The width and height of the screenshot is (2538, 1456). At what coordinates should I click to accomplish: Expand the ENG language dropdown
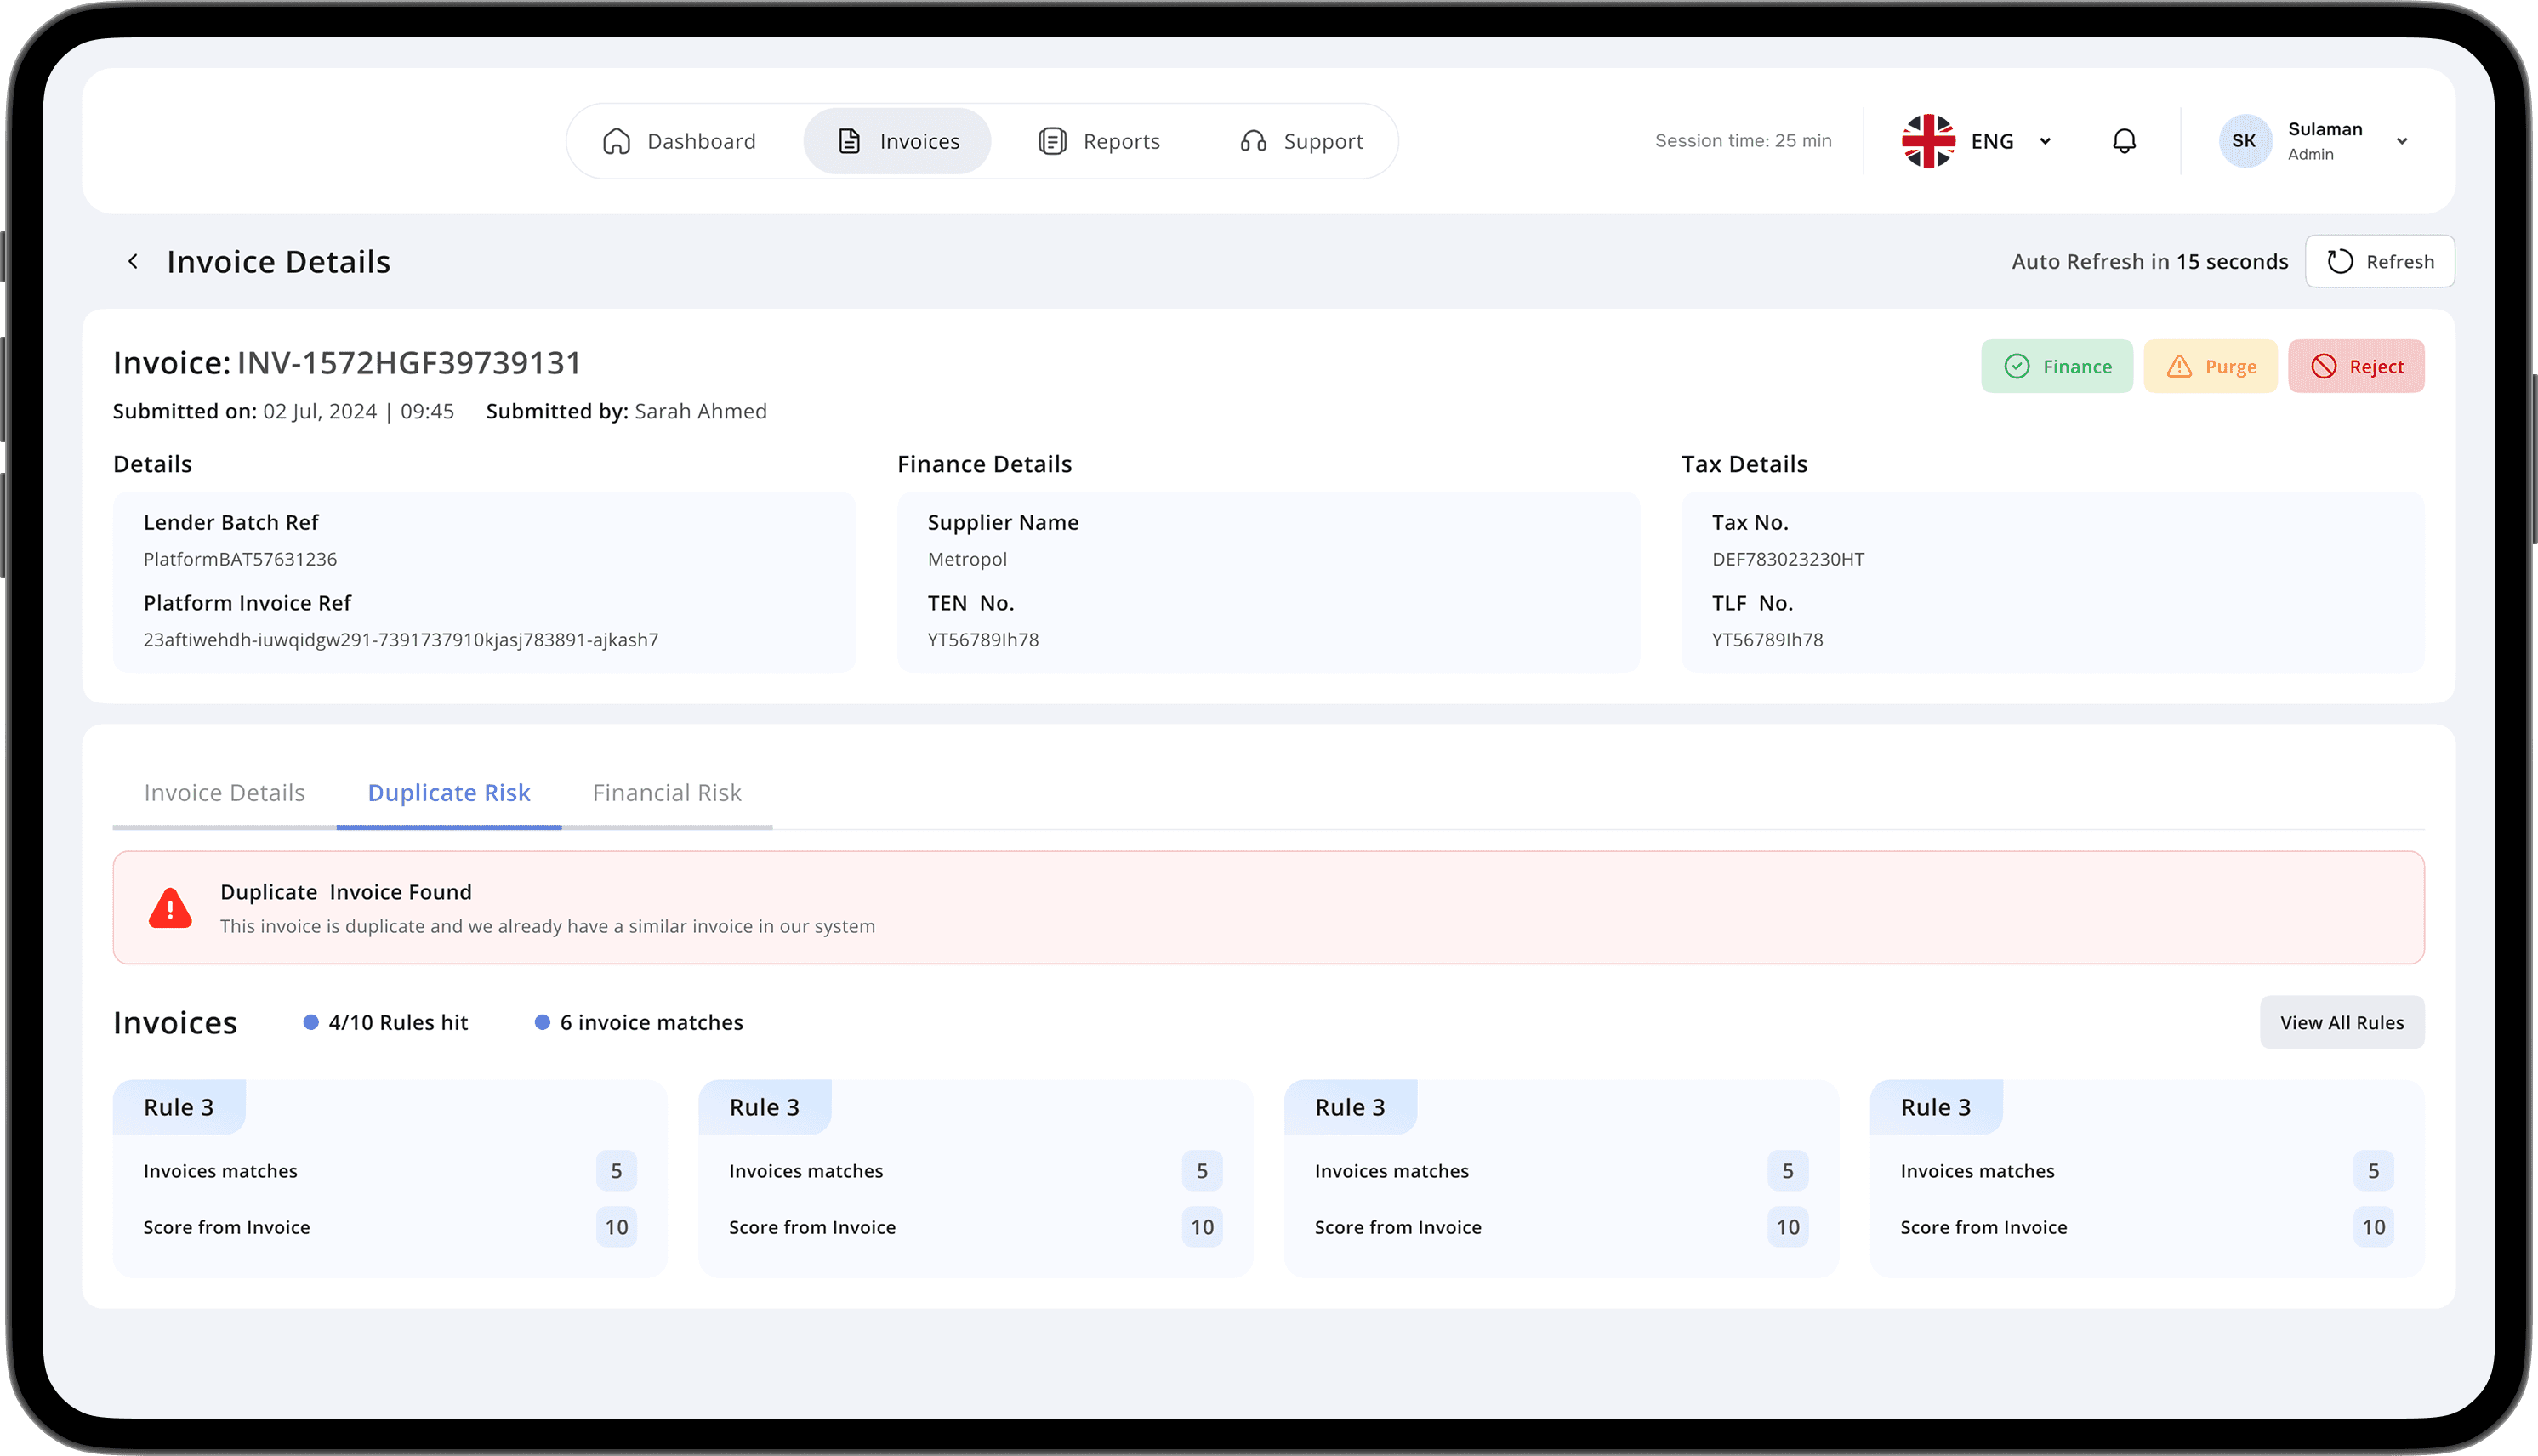click(x=2045, y=141)
